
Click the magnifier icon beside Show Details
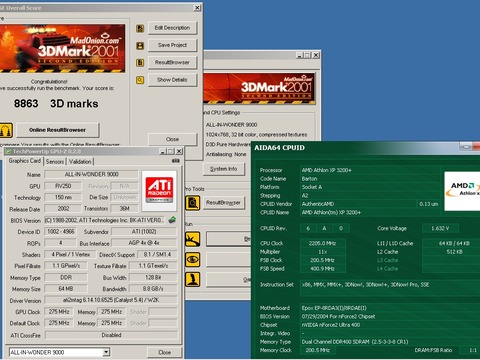click(x=140, y=80)
